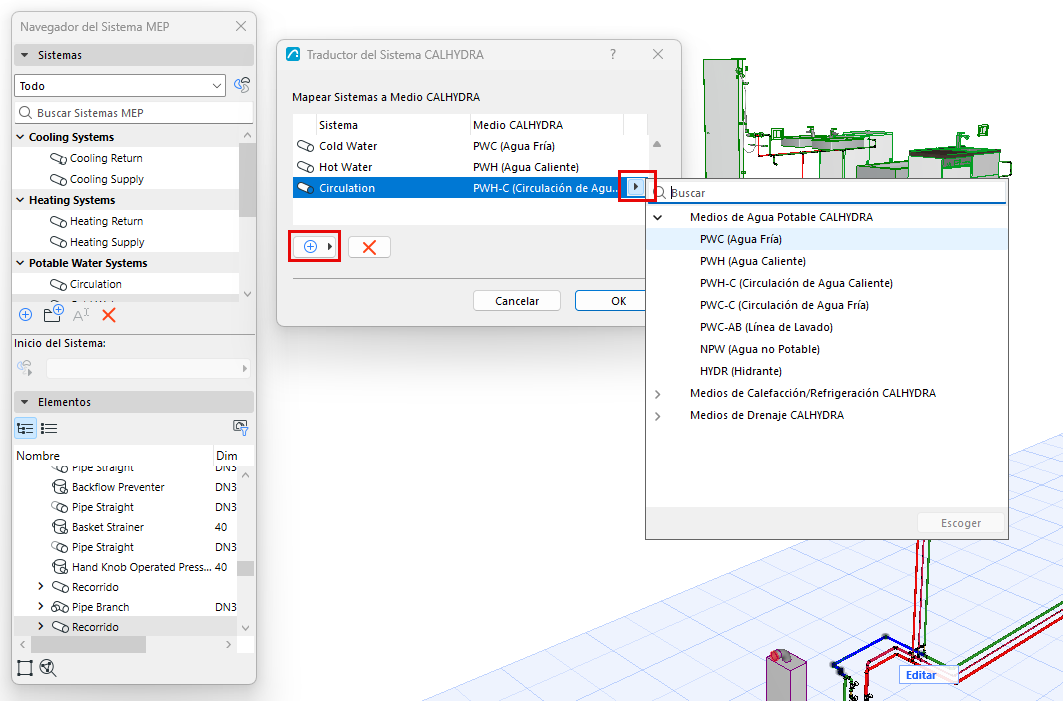Collapse the Potable Water Systems group
Image resolution: width=1063 pixels, height=701 pixels.
coord(20,263)
